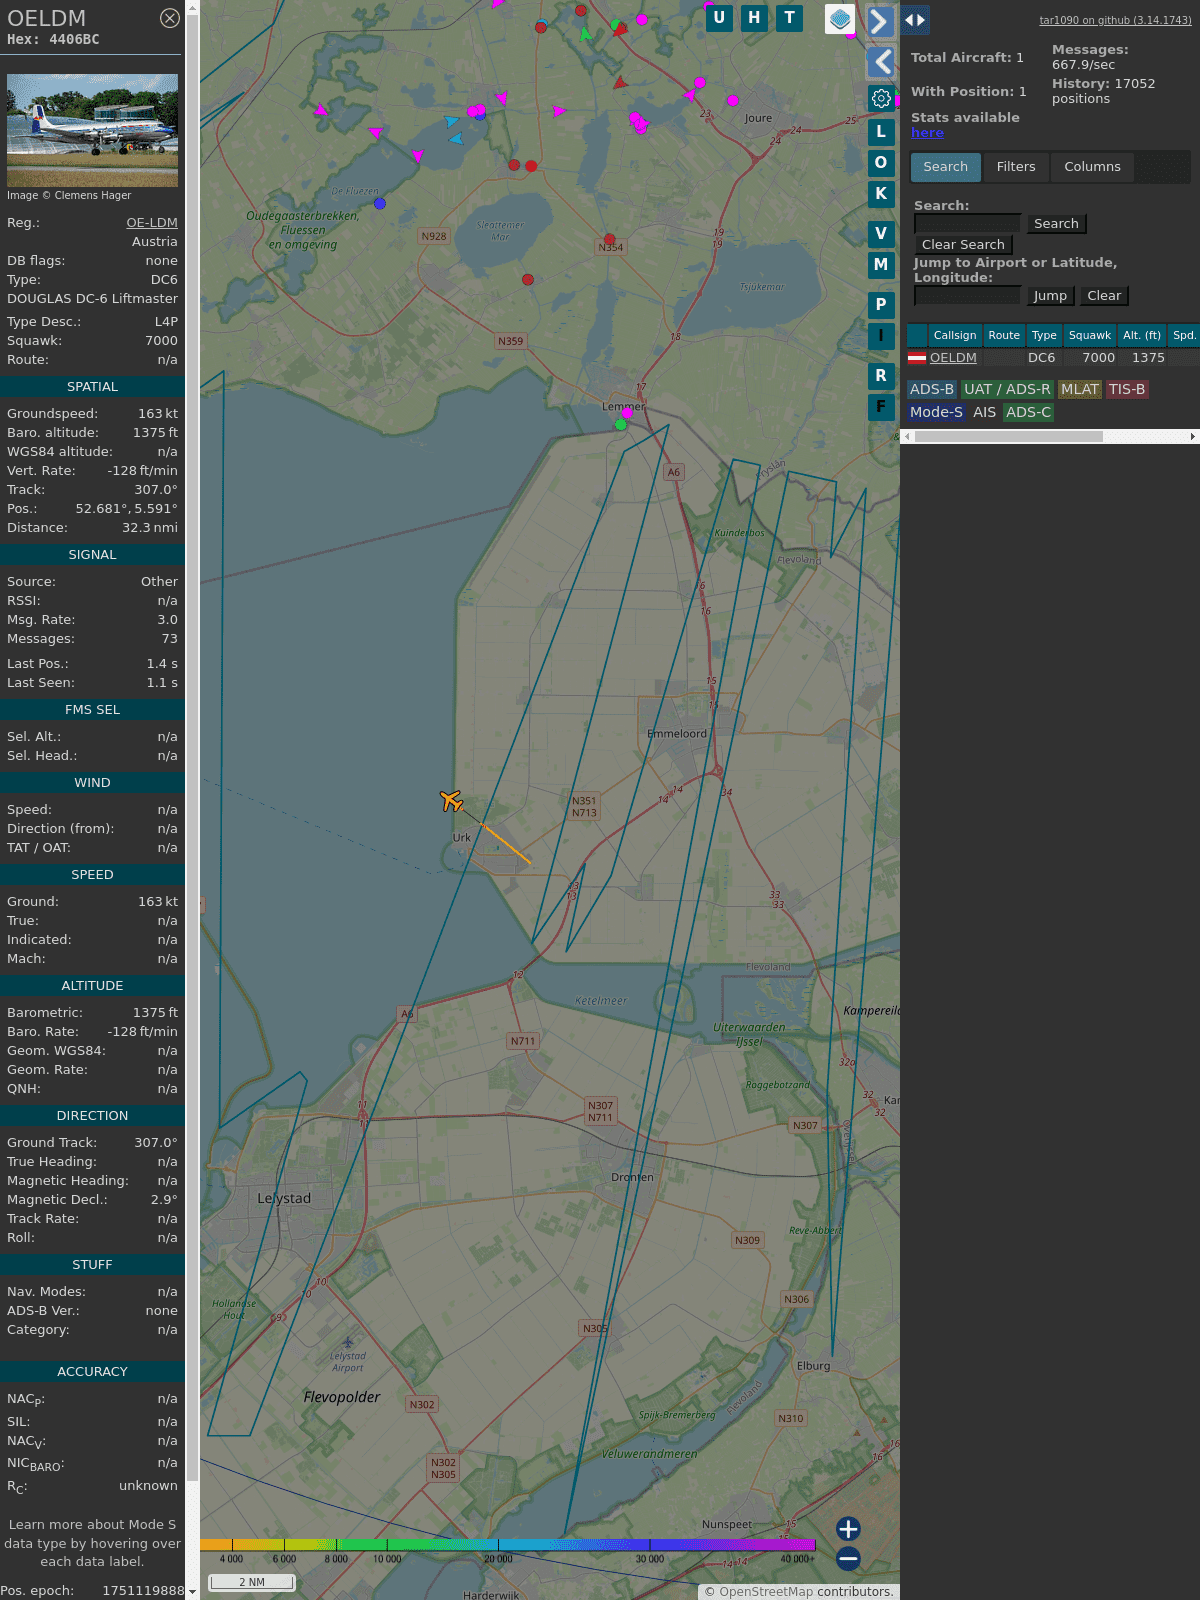Toggle the M map button
Image resolution: width=1200 pixels, height=1600 pixels.
(881, 264)
